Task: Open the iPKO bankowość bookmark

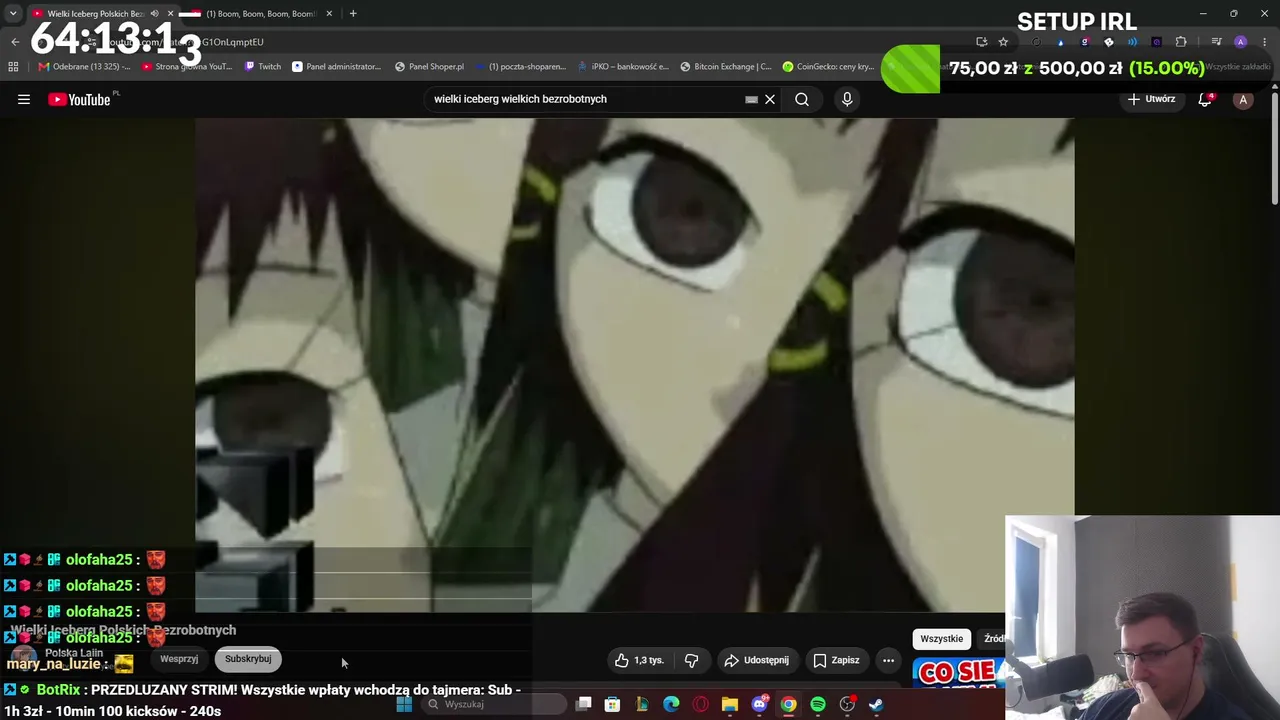Action: point(623,67)
